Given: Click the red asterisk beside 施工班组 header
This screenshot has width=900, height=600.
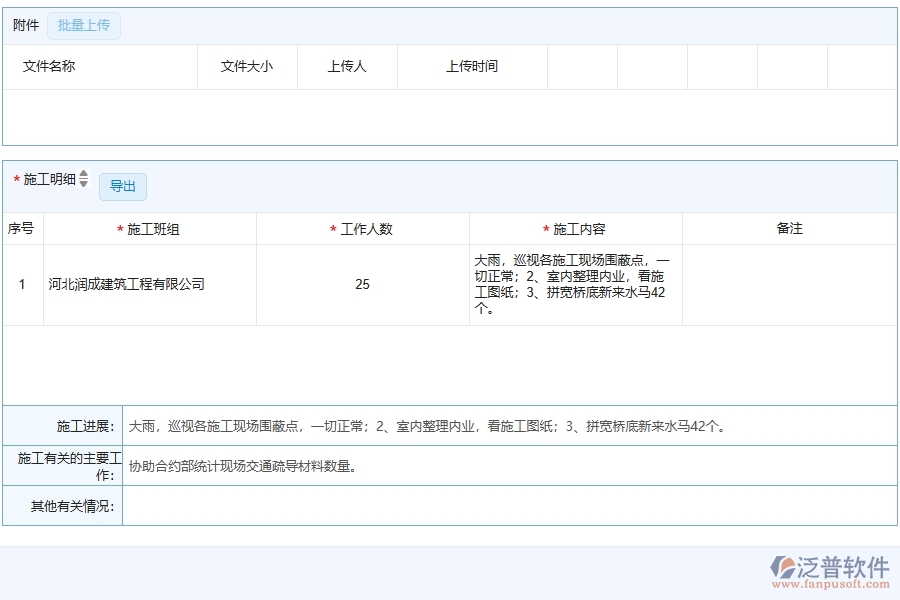Looking at the screenshot, I should [x=121, y=228].
